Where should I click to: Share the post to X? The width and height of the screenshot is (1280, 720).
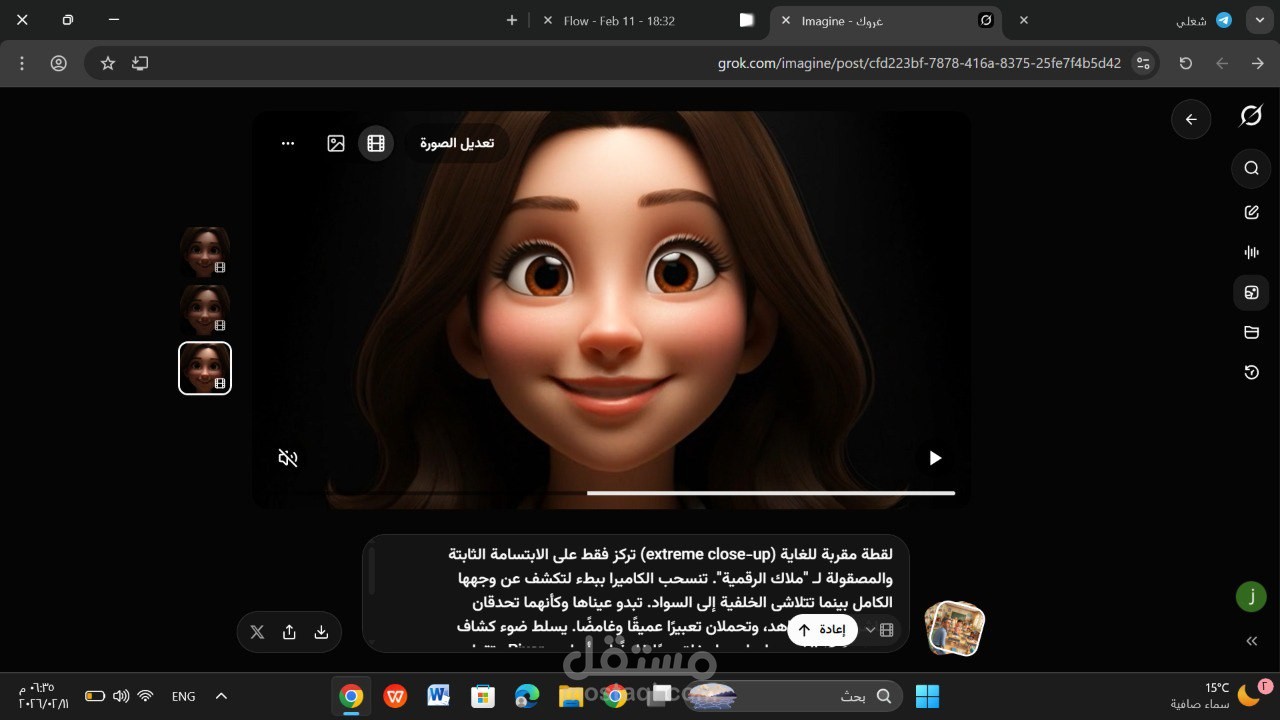(x=257, y=632)
